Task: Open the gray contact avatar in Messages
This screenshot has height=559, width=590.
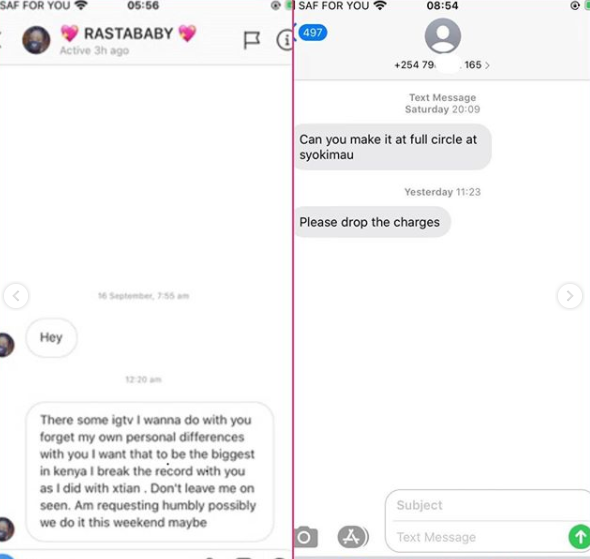Action: pos(442,36)
